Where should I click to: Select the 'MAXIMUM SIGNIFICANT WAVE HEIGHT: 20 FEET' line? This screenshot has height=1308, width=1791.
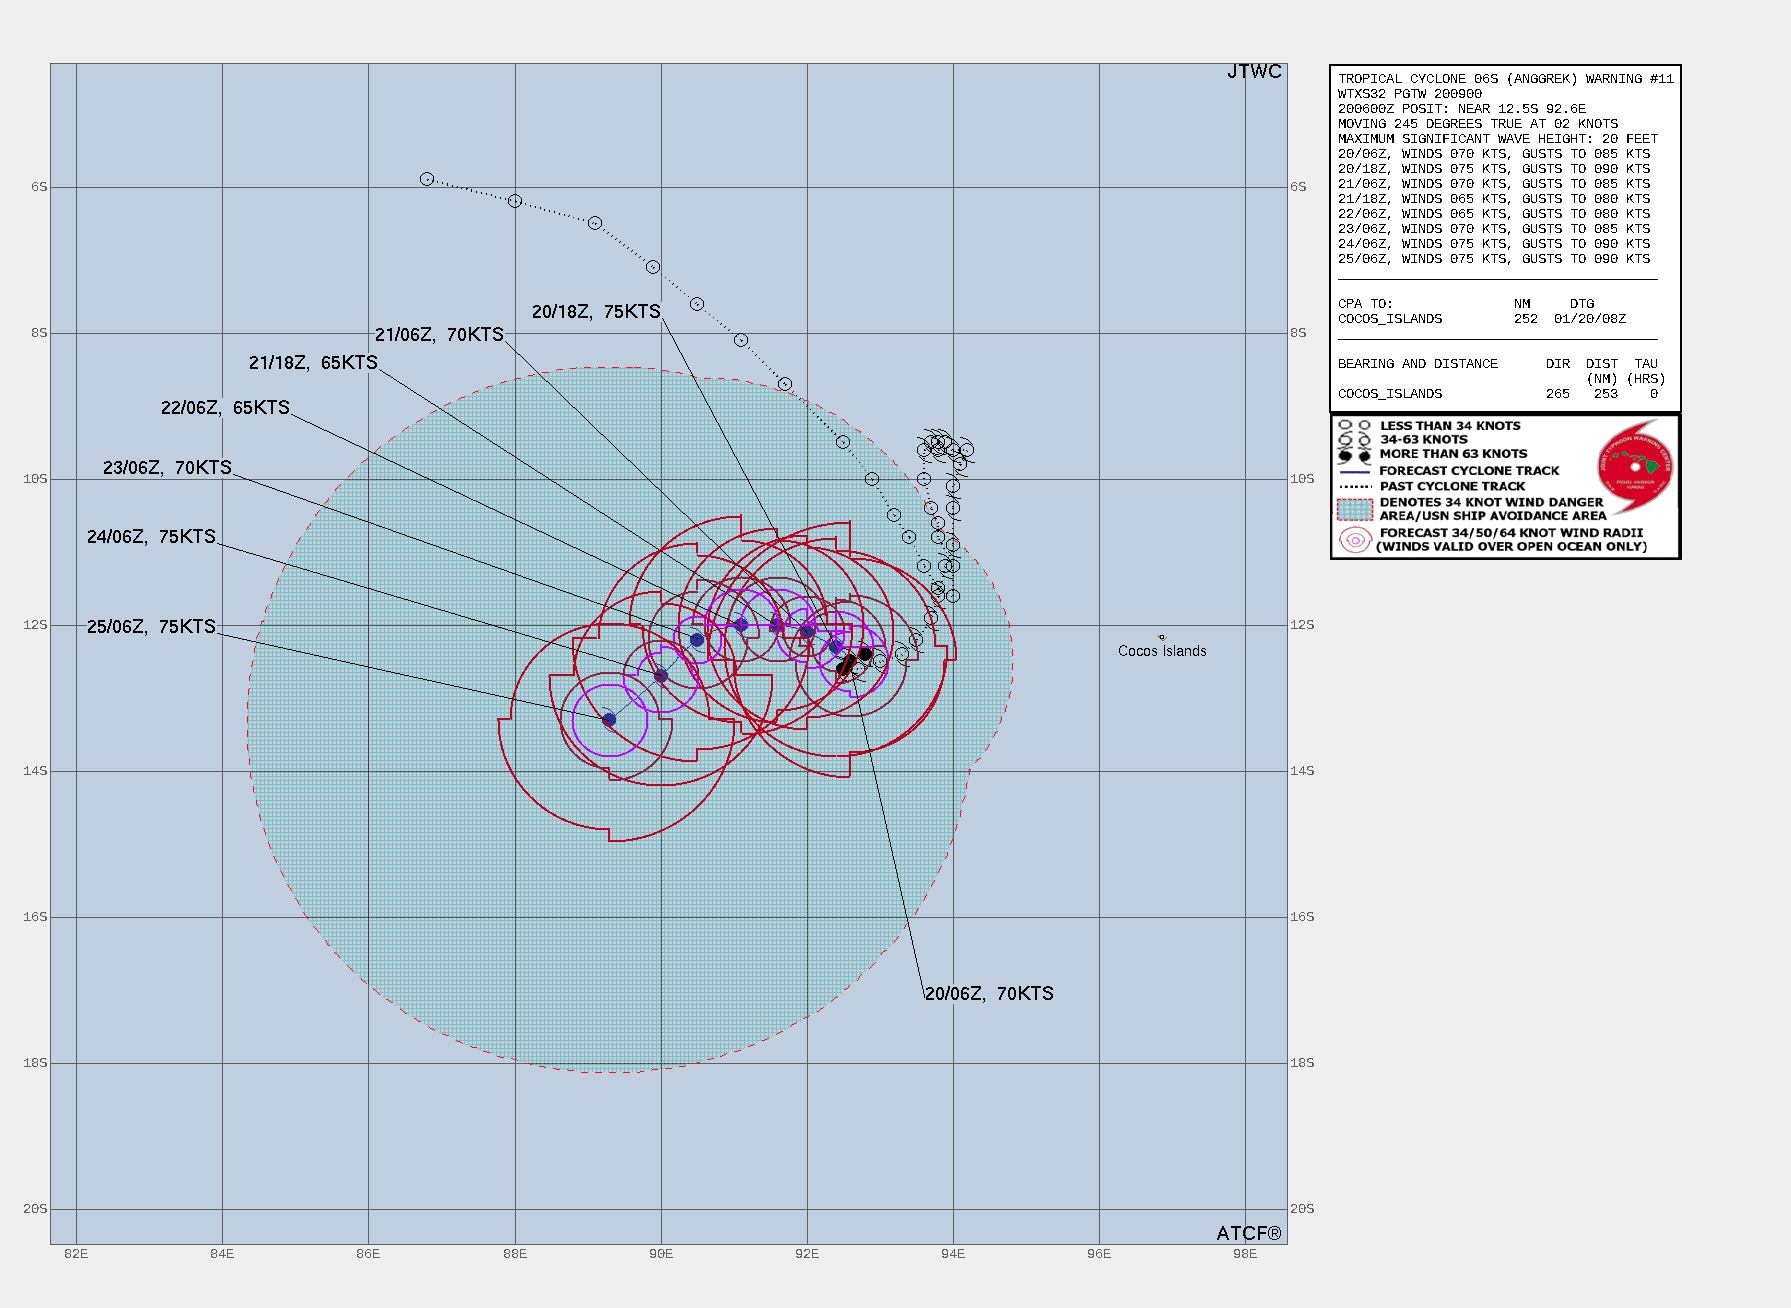(1498, 139)
